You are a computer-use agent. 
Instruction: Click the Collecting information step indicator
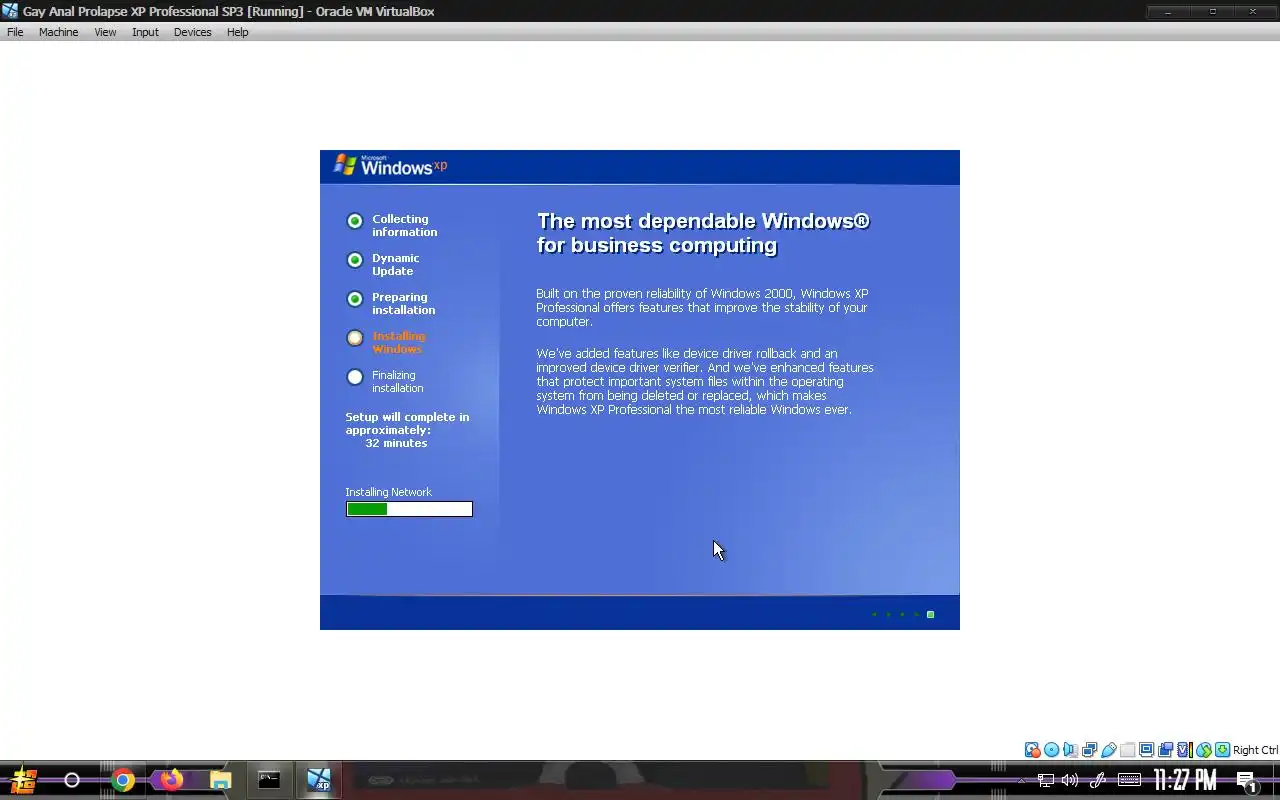(x=354, y=221)
